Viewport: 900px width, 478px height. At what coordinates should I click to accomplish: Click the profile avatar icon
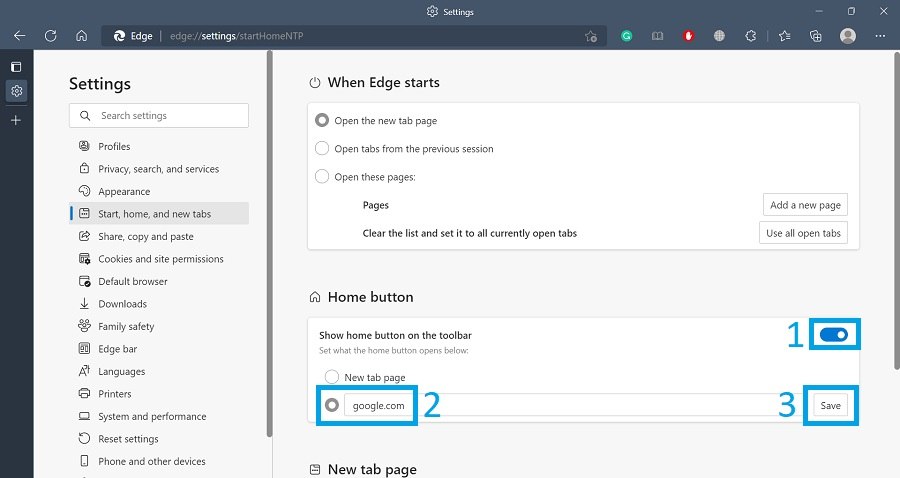point(848,36)
